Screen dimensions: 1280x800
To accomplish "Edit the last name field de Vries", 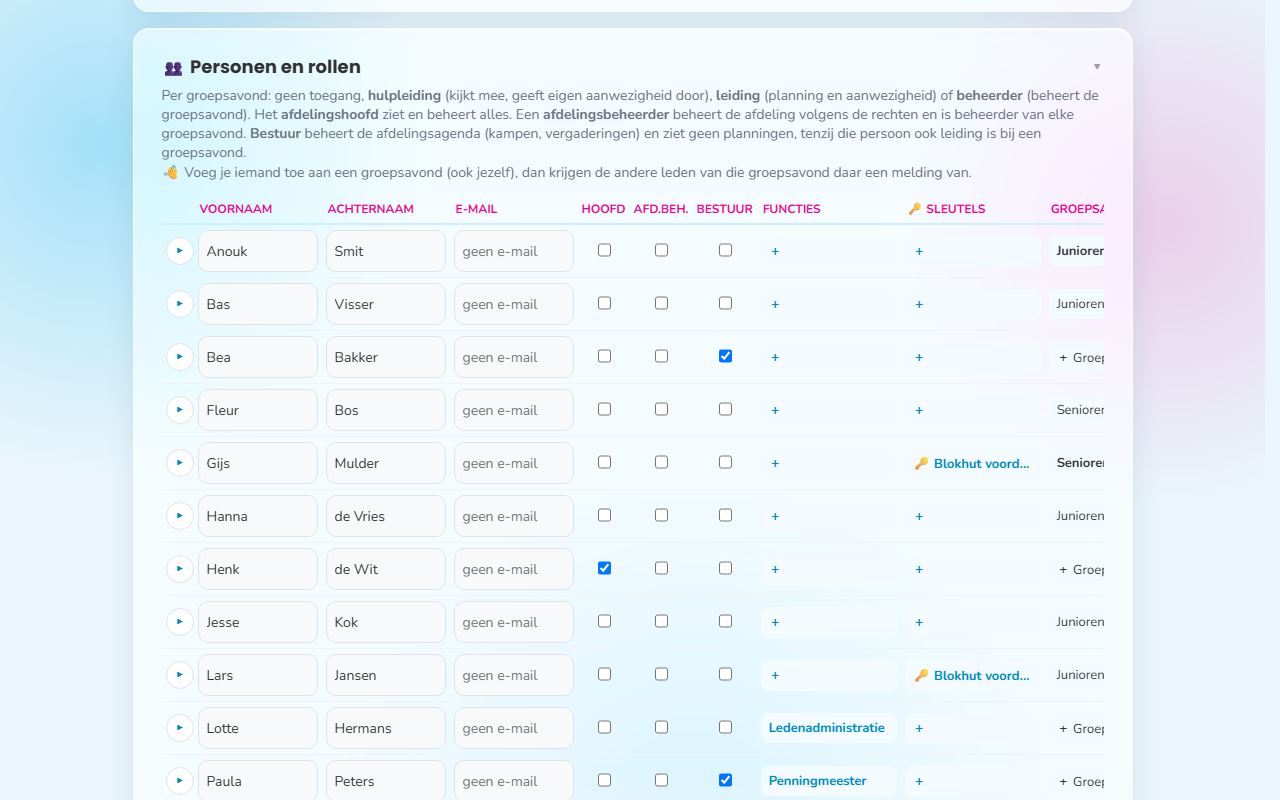I will 386,516.
